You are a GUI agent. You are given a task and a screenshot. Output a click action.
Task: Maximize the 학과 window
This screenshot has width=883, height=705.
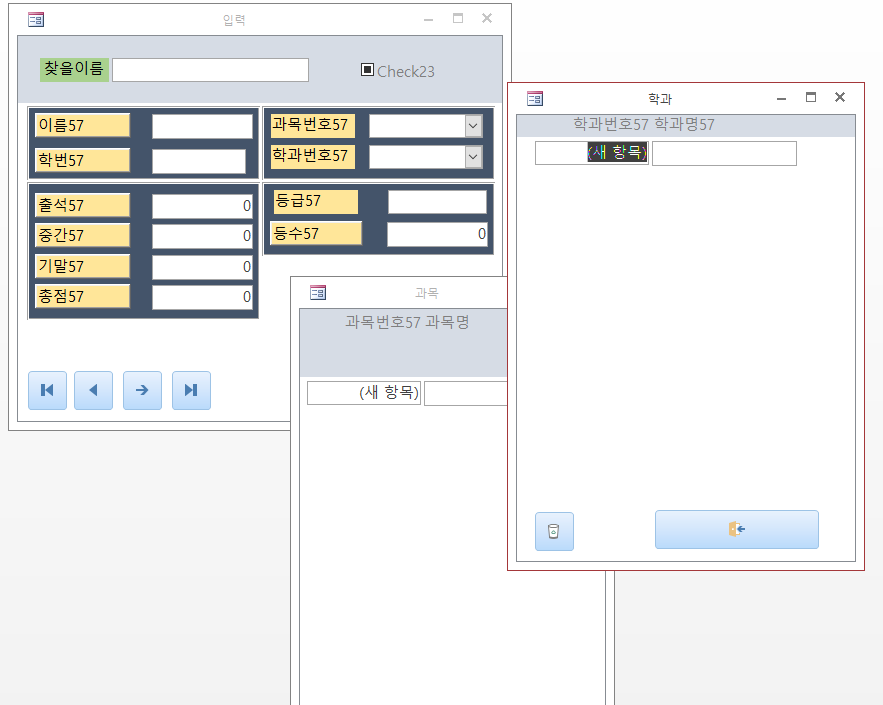(x=811, y=97)
